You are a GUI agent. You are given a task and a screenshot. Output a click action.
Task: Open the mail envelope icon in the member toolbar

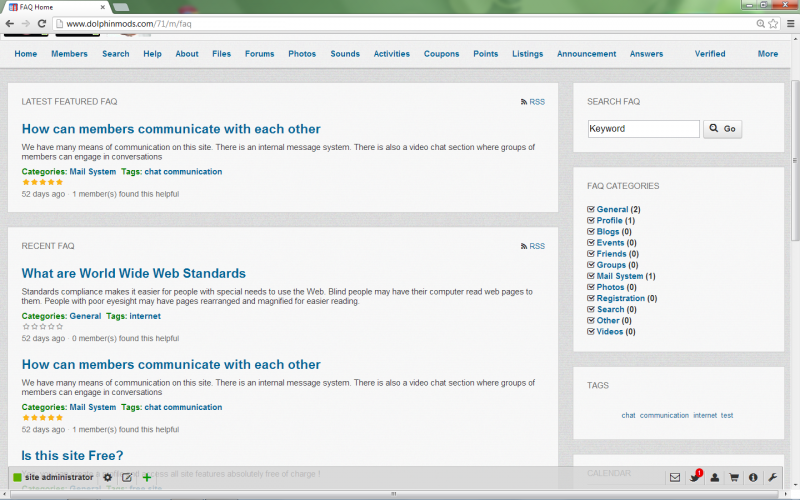tap(674, 478)
